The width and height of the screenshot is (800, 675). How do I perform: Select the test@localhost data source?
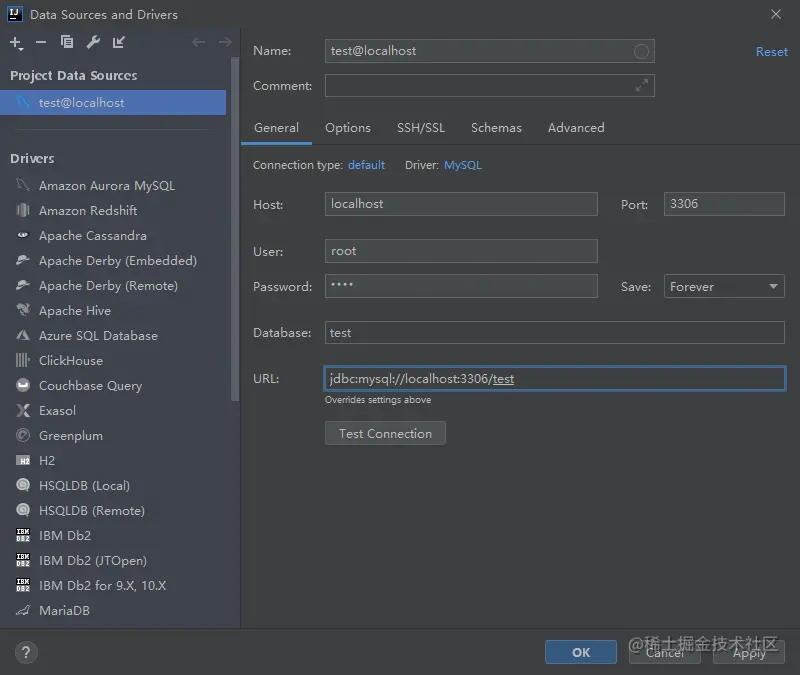pyautogui.click(x=113, y=103)
